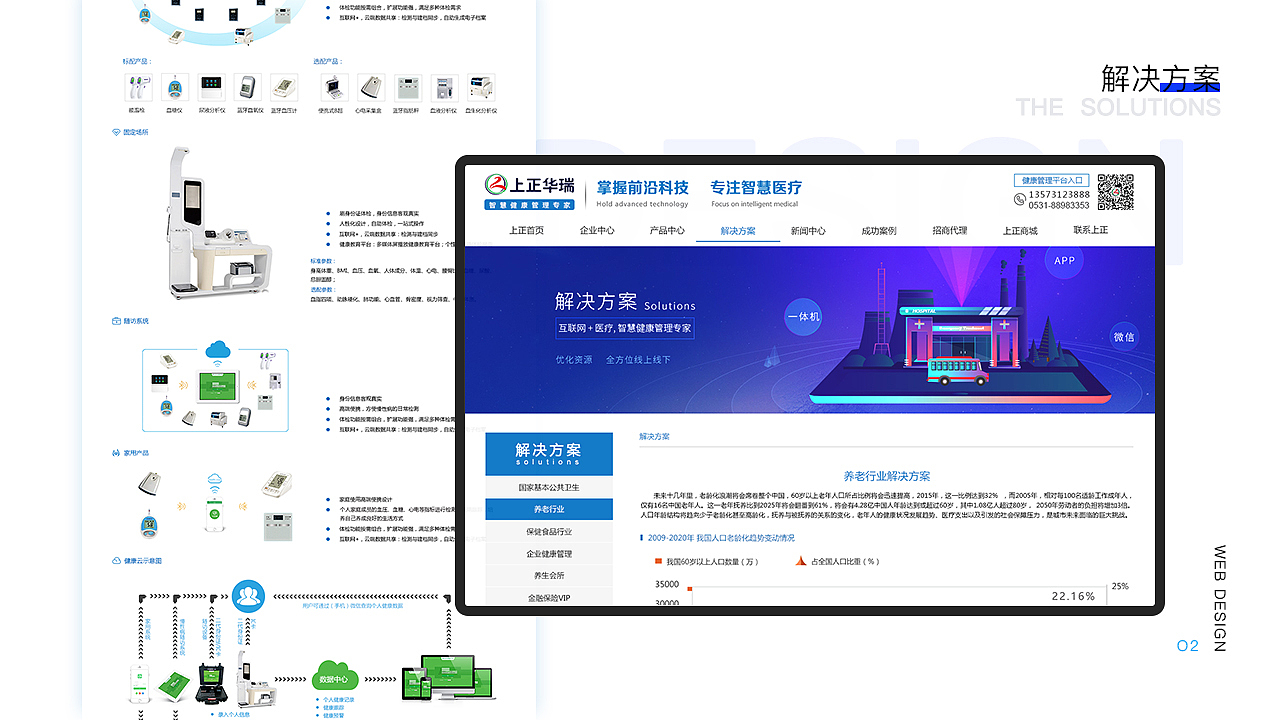The width and height of the screenshot is (1280, 720).
Task: Click the cloud icon above follow-up system diagram
Action: coord(216,351)
